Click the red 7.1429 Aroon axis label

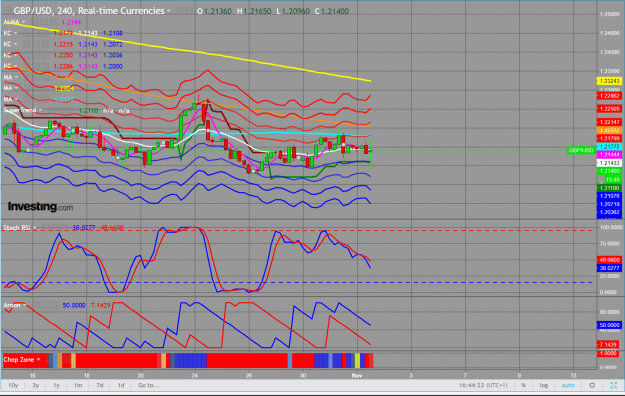coord(609,345)
